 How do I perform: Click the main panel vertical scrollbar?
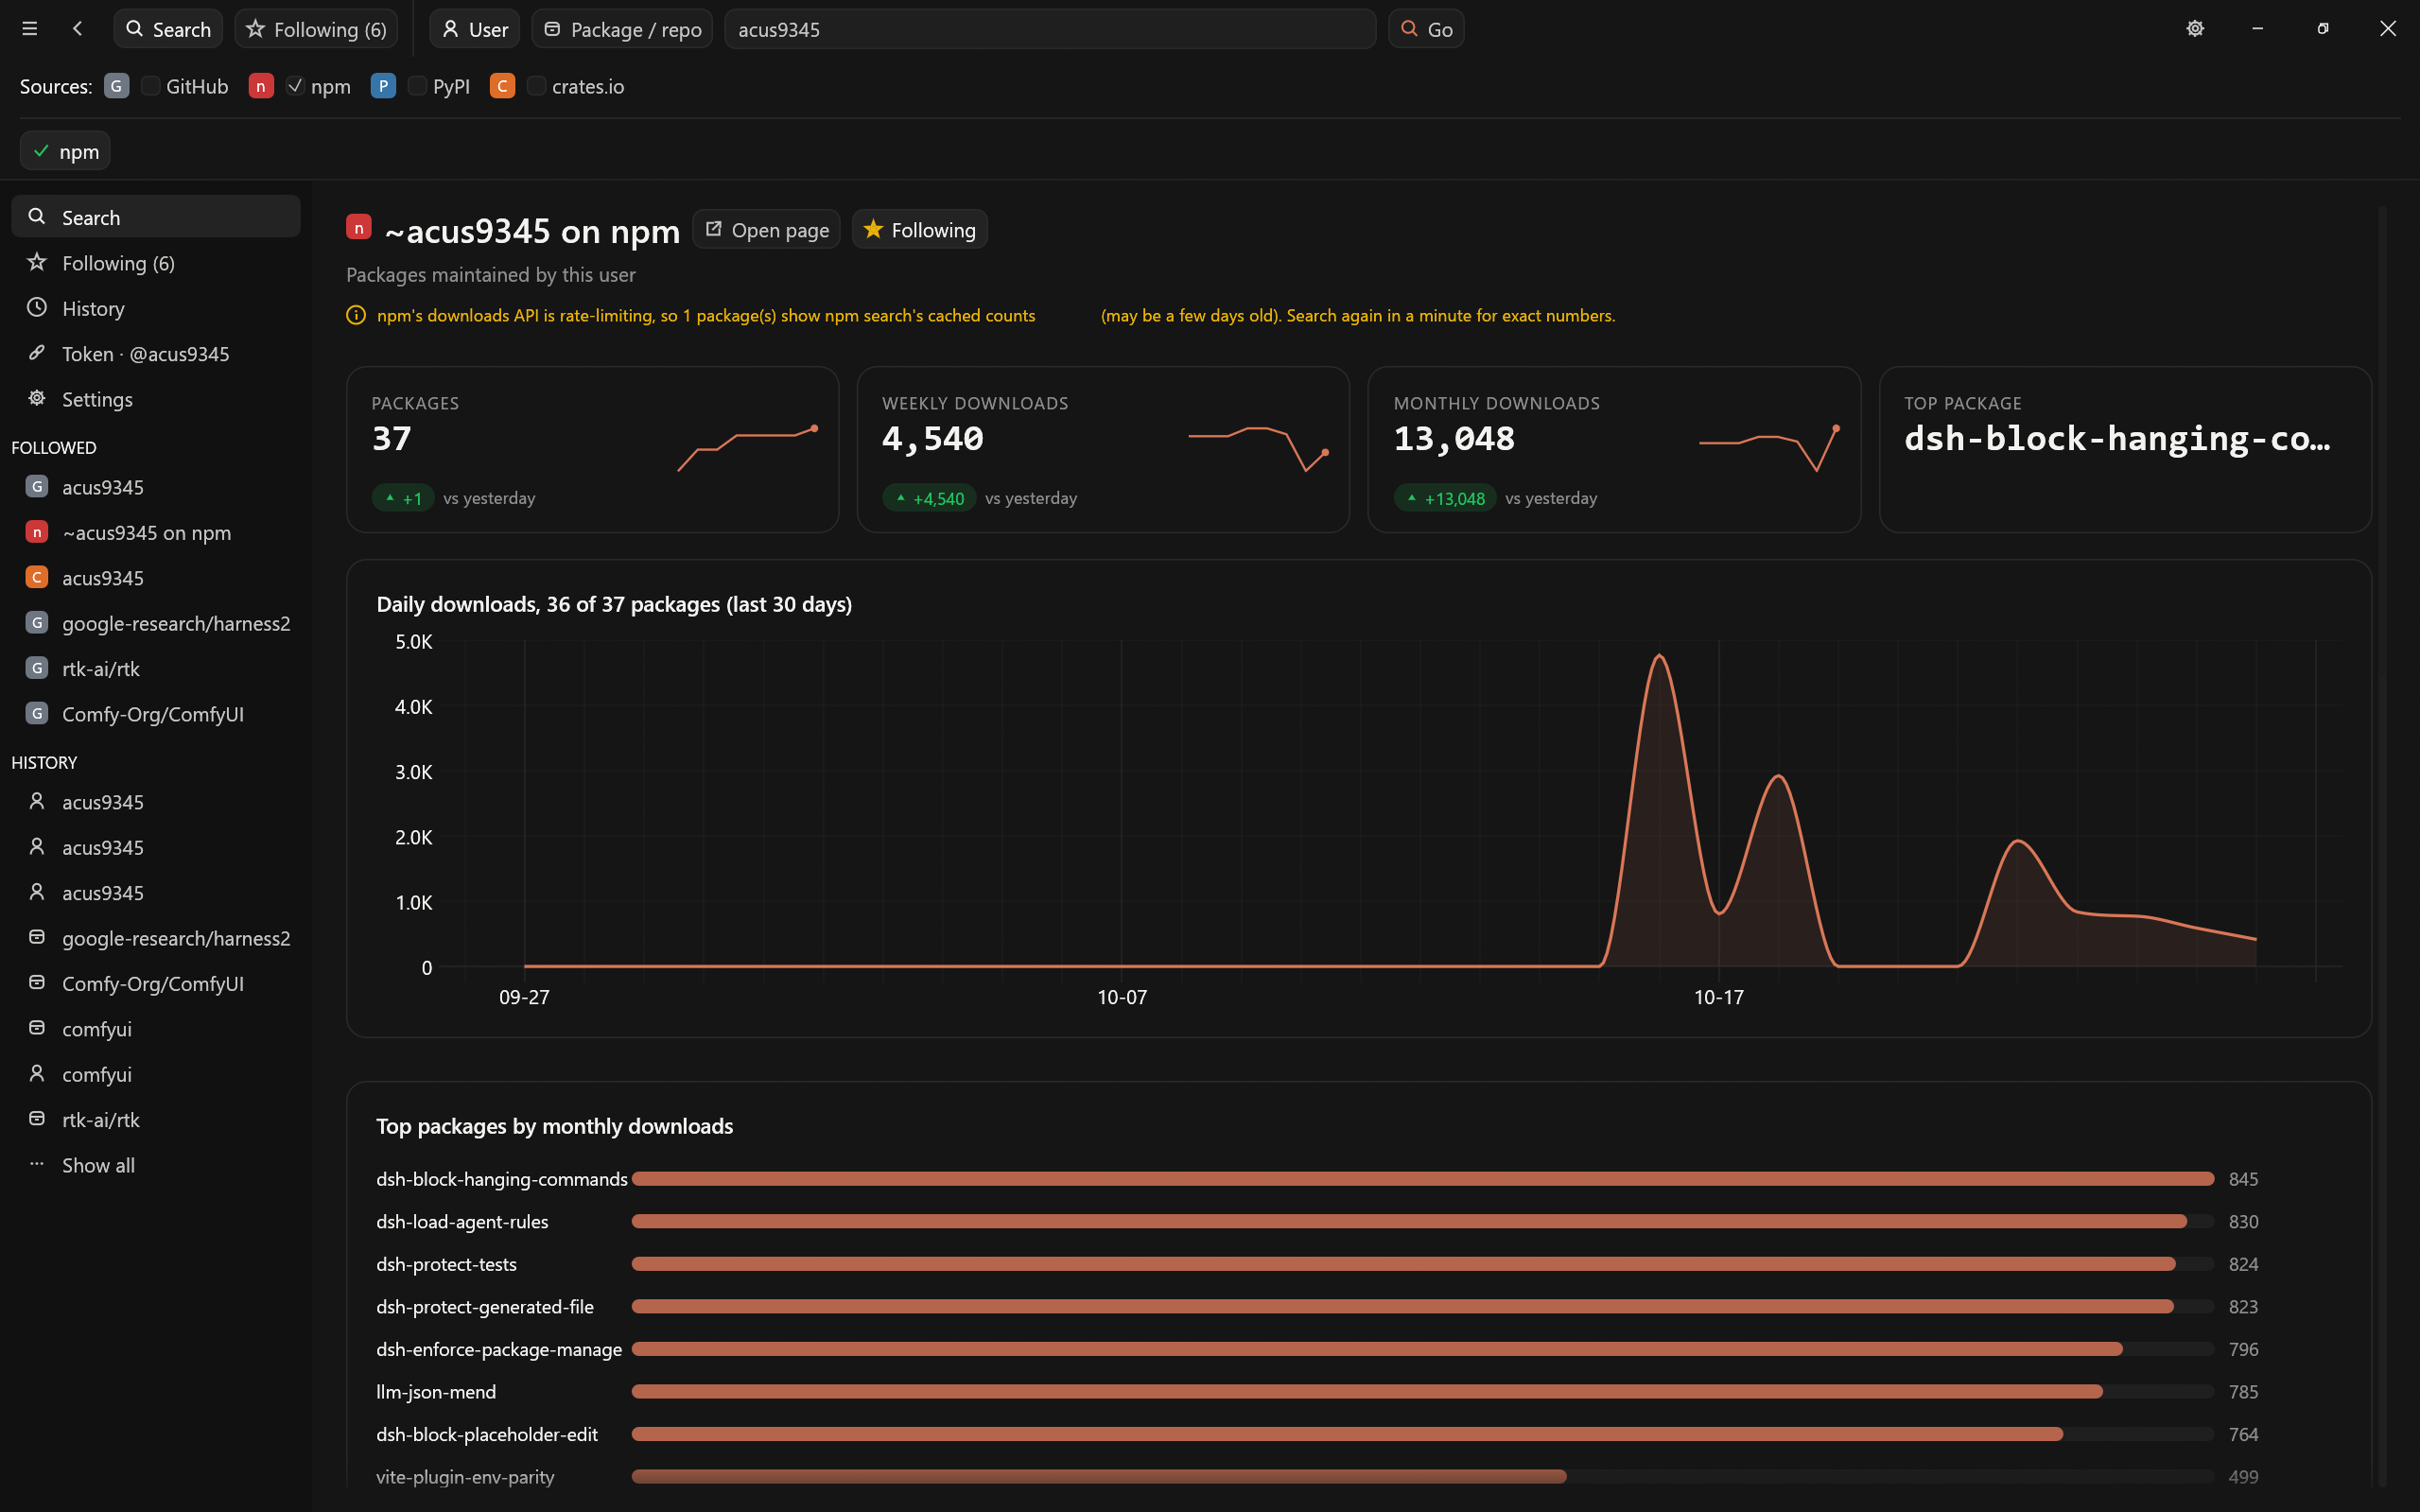(2382, 845)
